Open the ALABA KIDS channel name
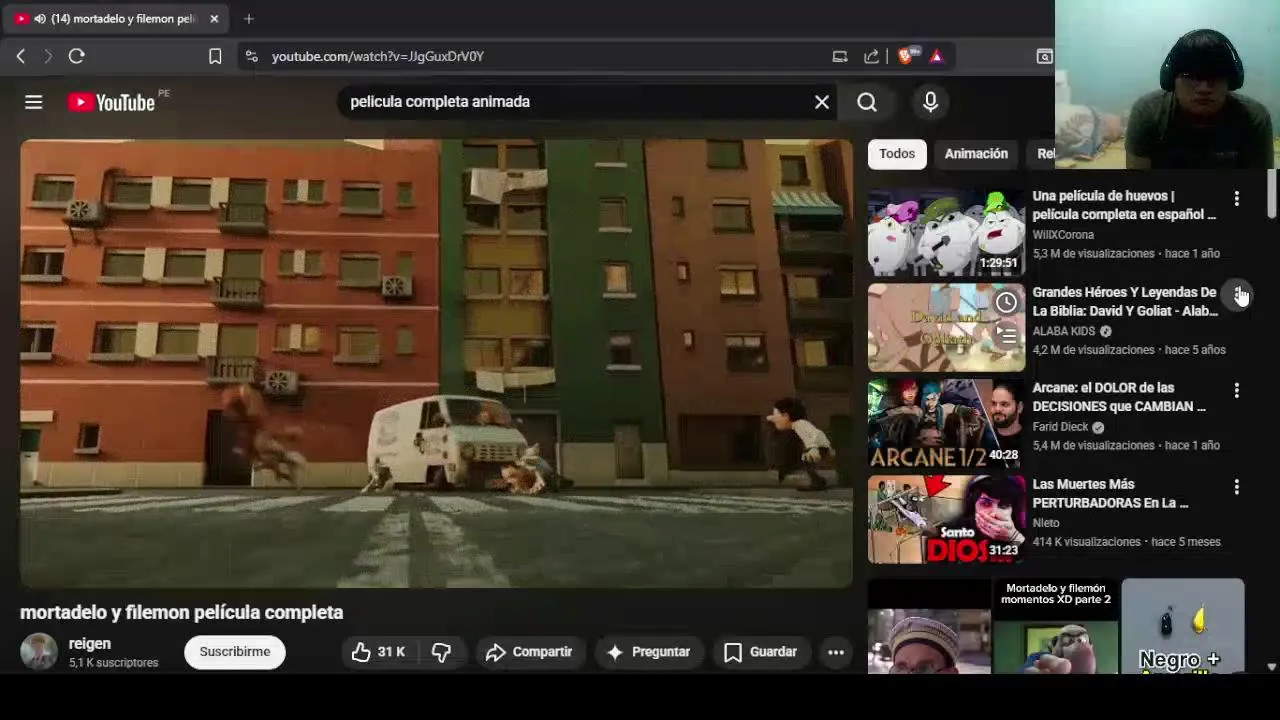The height and width of the screenshot is (720, 1280). [1064, 331]
